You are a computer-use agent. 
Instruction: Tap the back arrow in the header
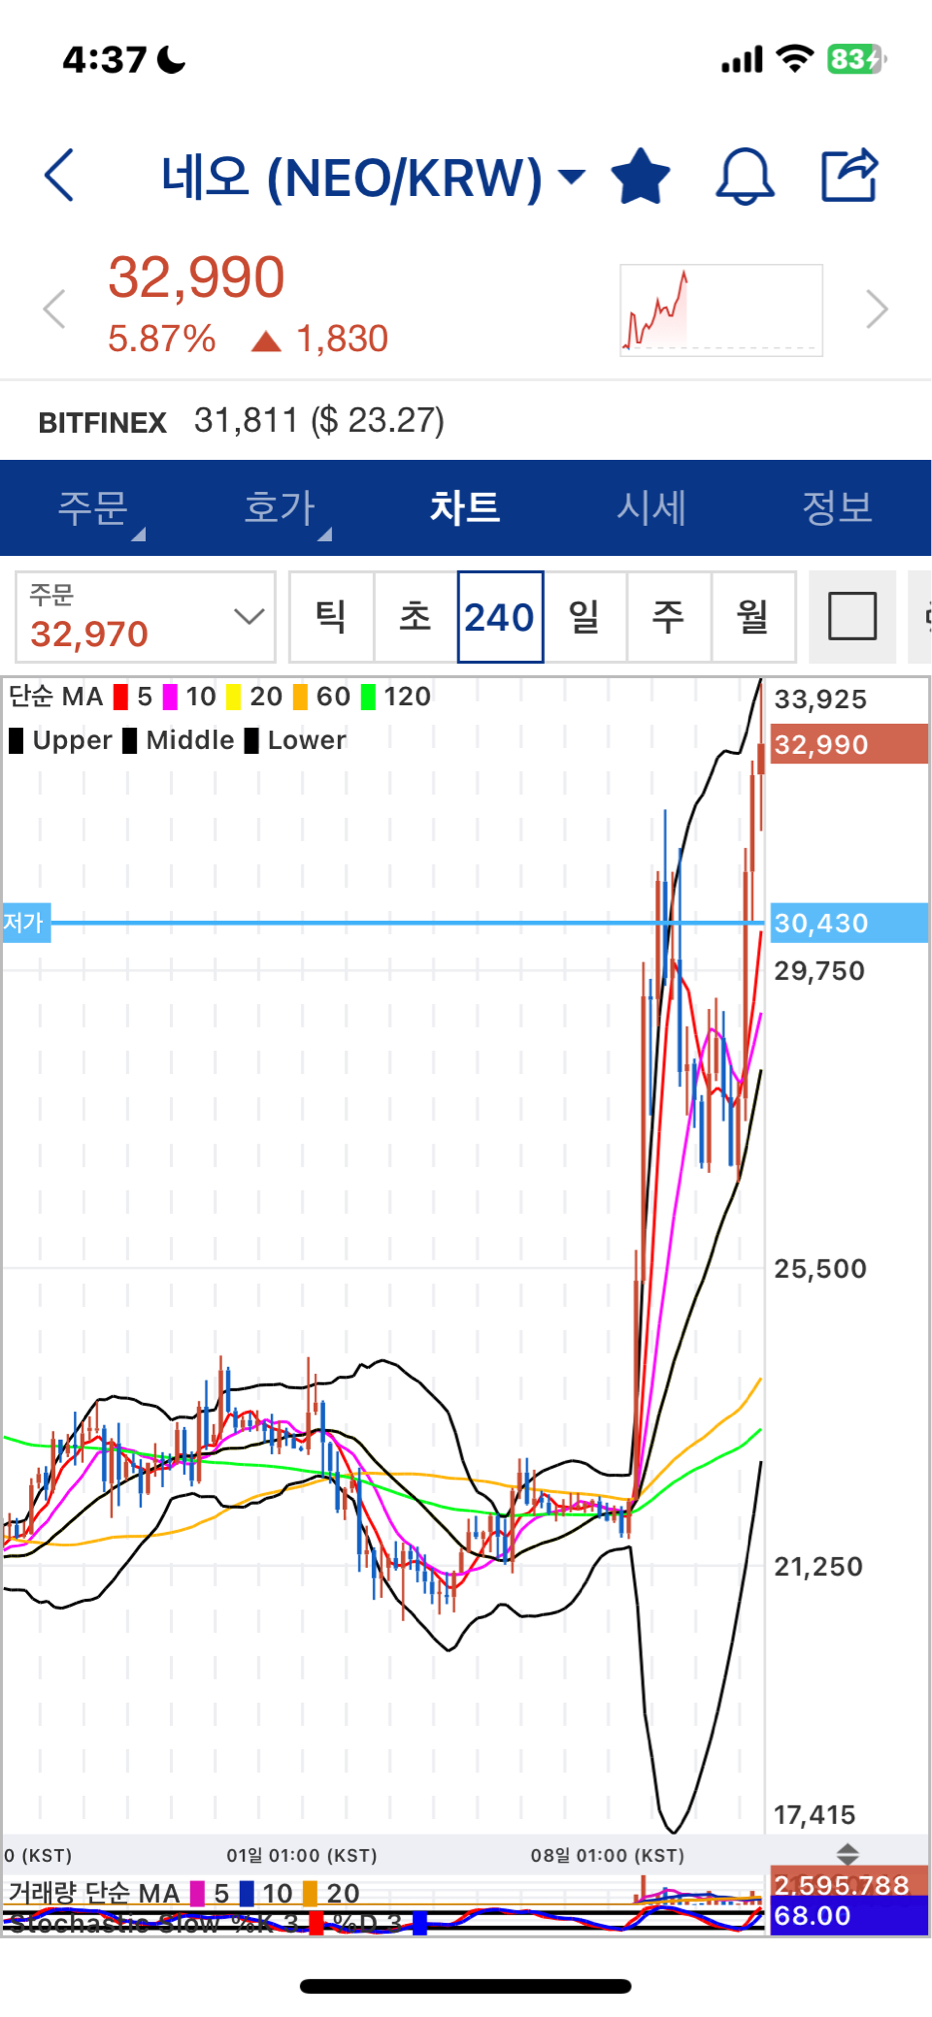[60, 176]
